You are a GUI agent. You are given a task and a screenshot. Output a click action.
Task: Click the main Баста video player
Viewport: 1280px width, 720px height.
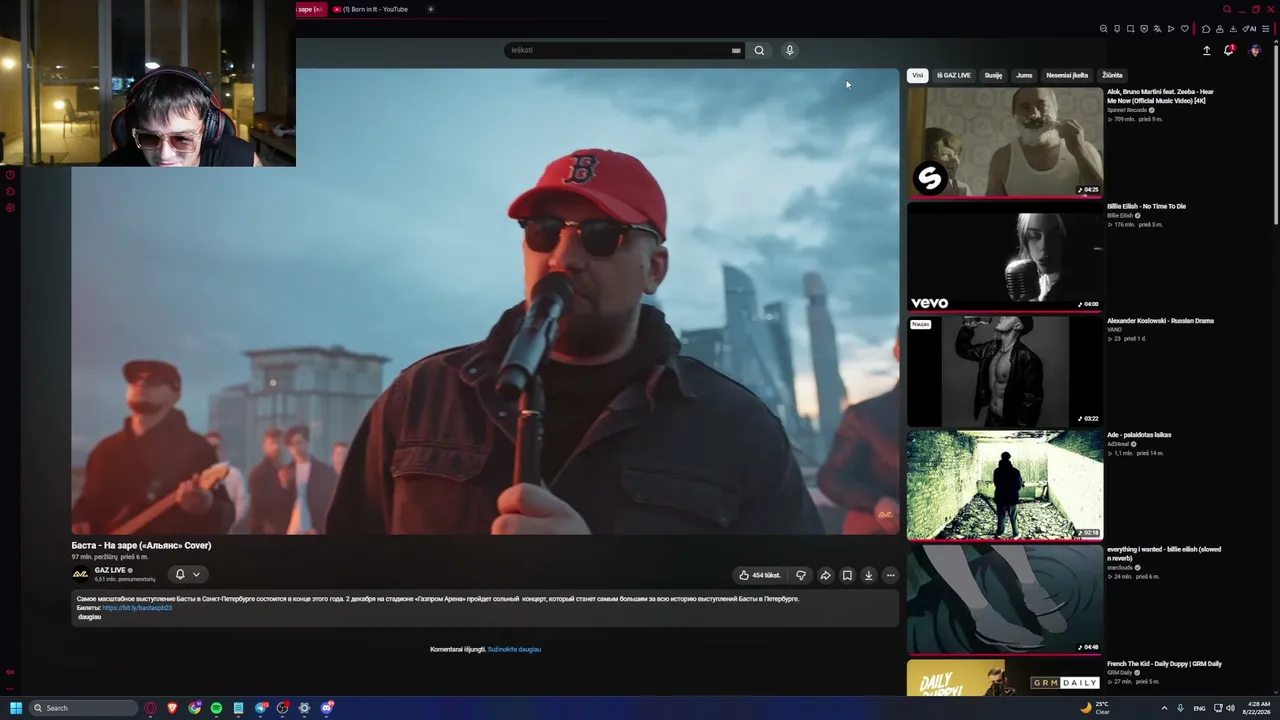point(485,301)
